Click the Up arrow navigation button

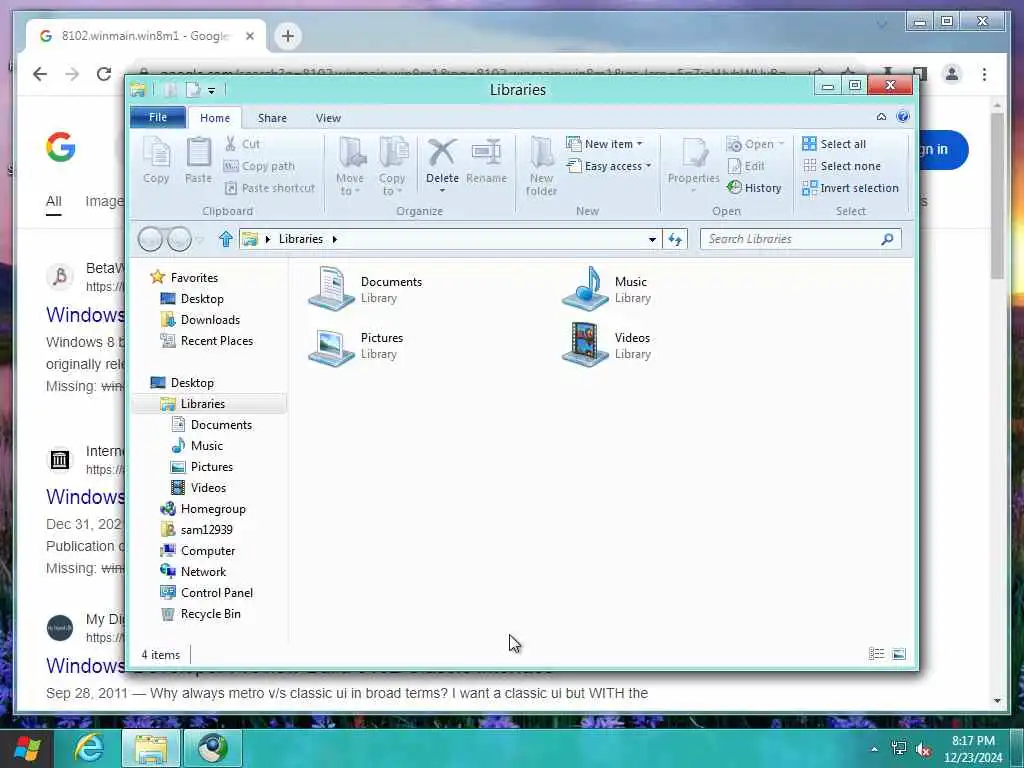point(225,239)
